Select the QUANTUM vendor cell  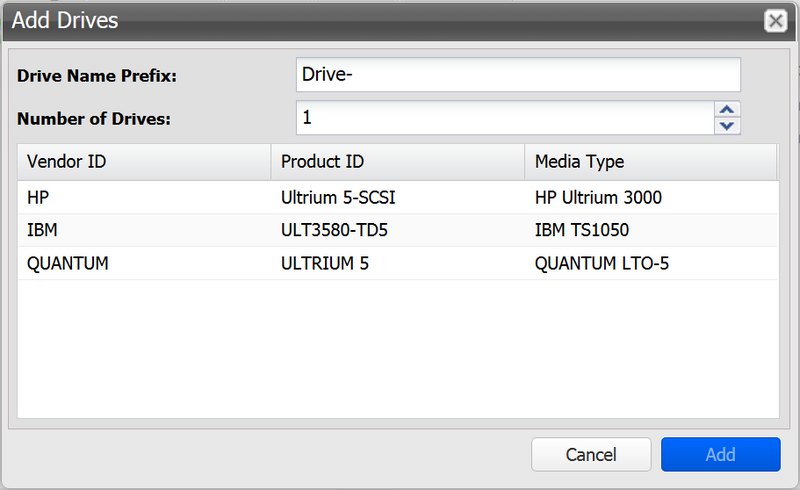[68, 263]
